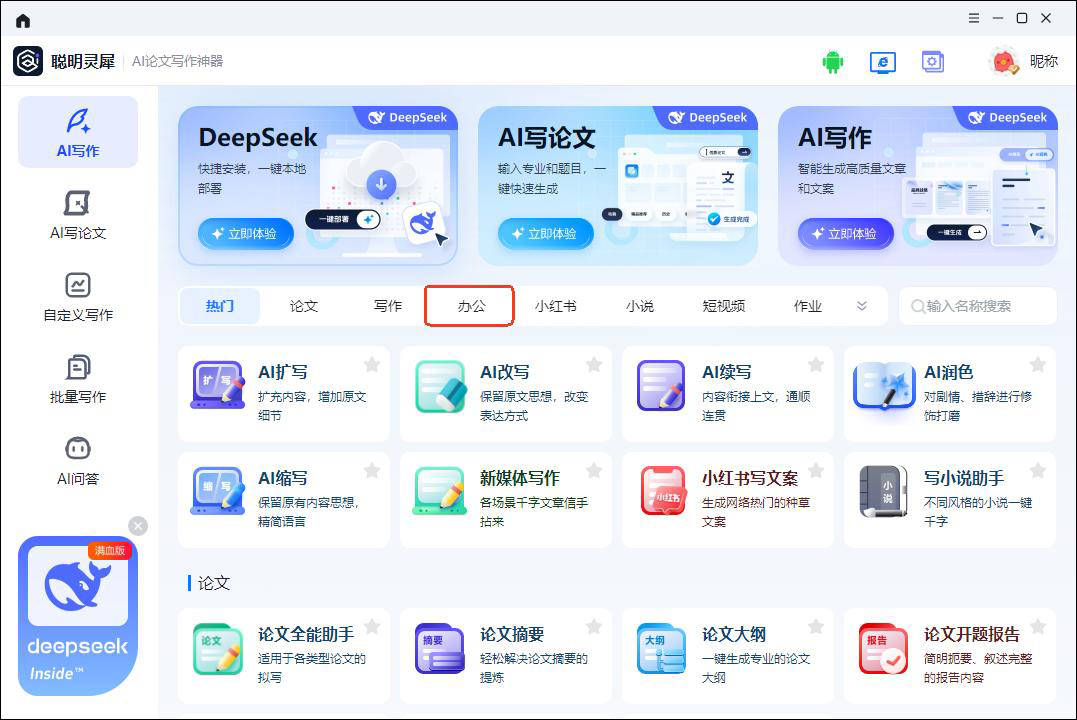The width and height of the screenshot is (1077, 720).
Task: Star the 论文摘要 tool card
Action: (x=594, y=626)
